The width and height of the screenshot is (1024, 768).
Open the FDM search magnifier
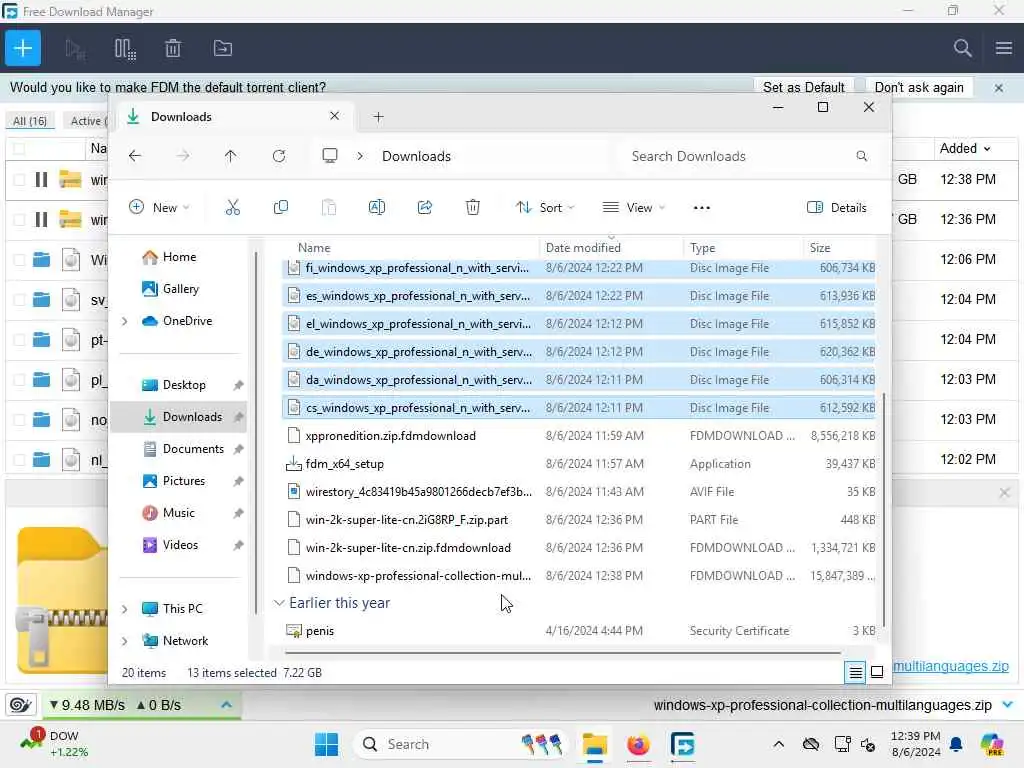962,48
